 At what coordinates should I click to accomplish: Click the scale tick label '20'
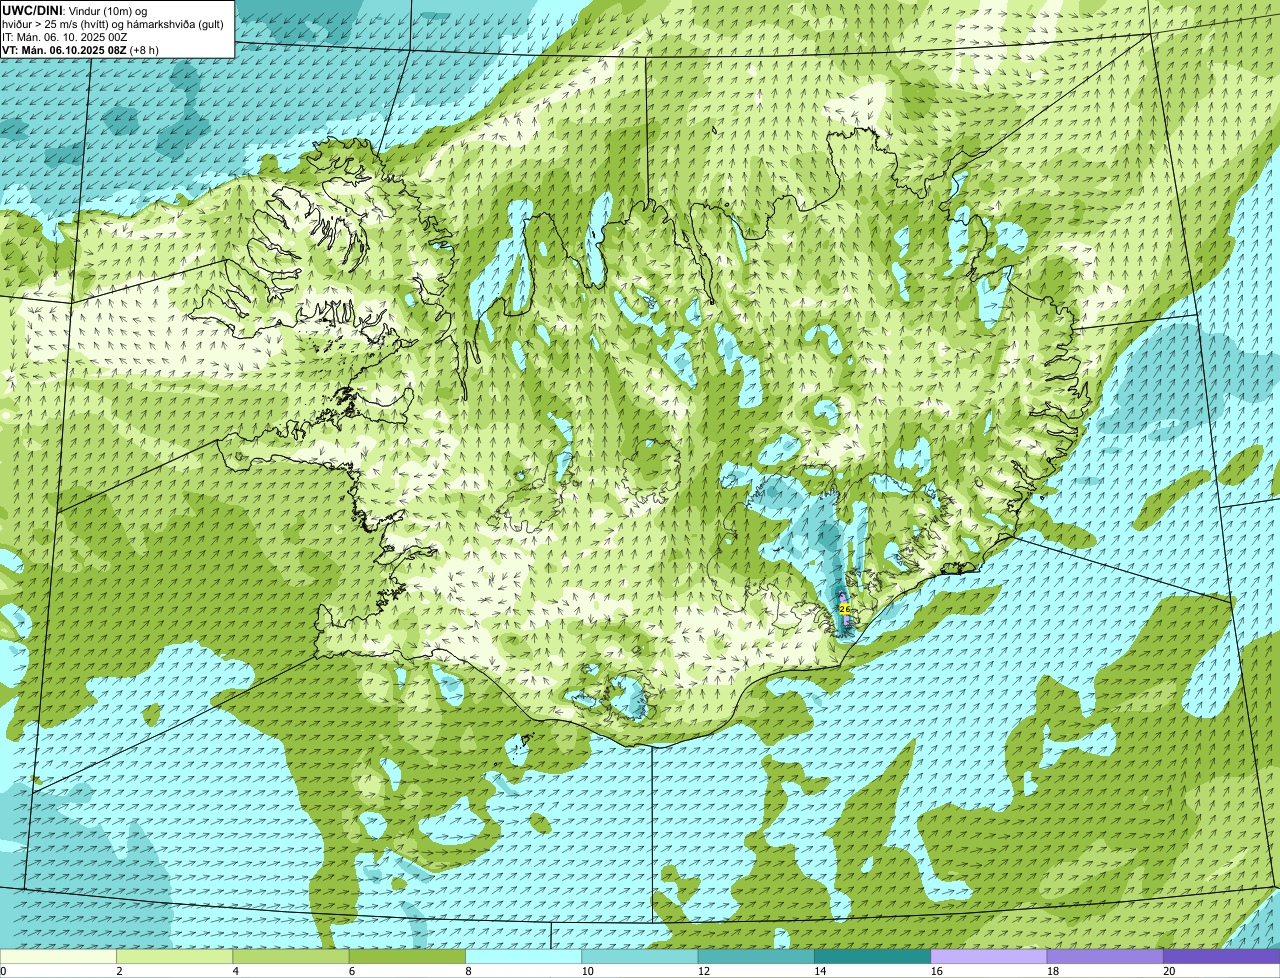[x=1168, y=971]
